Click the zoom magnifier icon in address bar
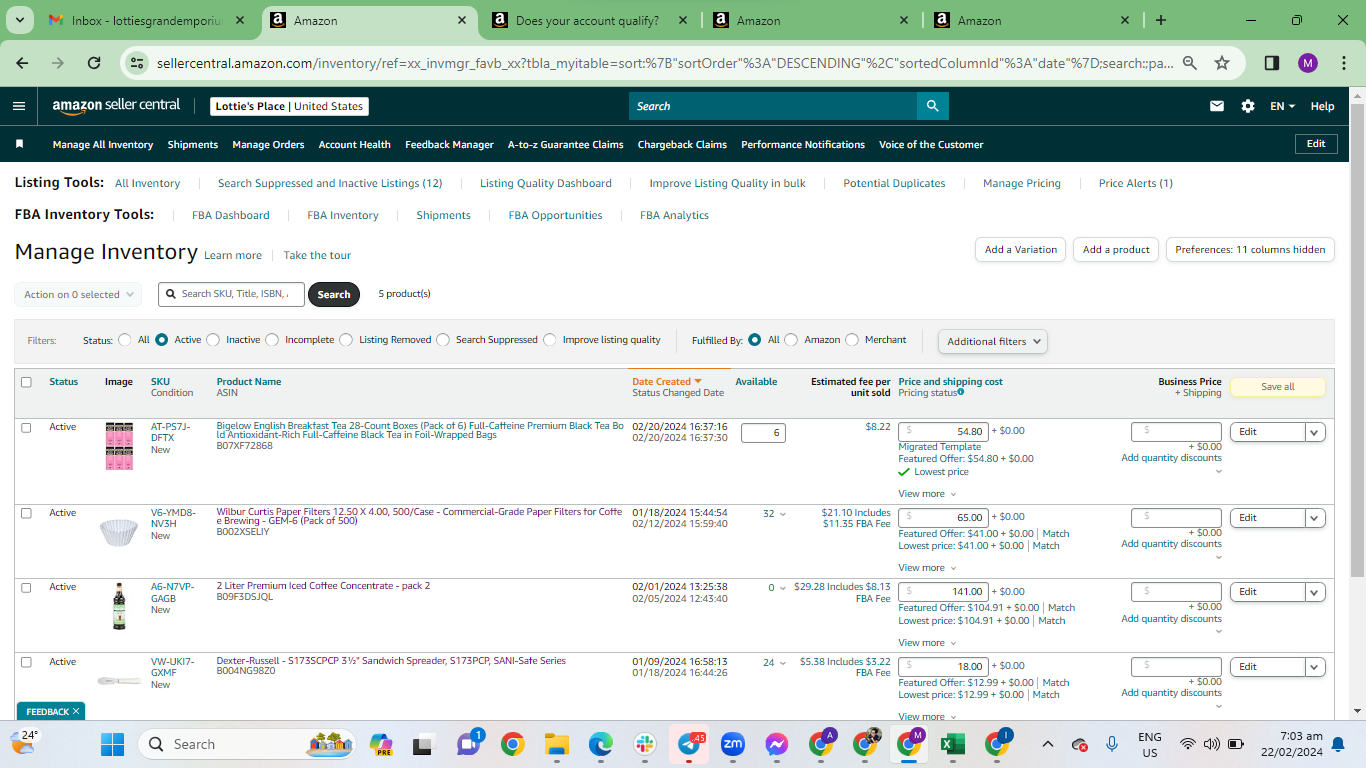Screen dimensions: 1366x768 tap(1190, 63)
